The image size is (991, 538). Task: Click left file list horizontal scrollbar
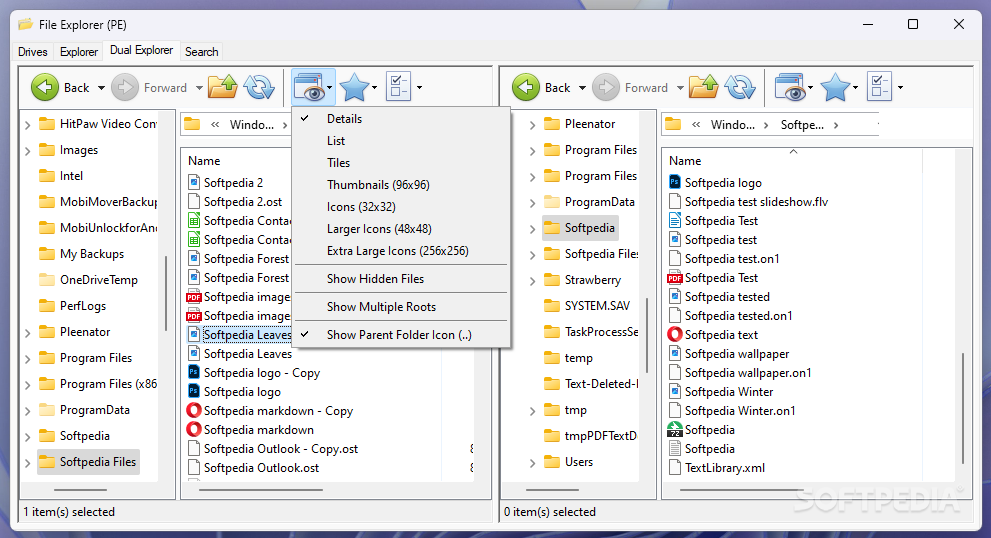click(260, 489)
